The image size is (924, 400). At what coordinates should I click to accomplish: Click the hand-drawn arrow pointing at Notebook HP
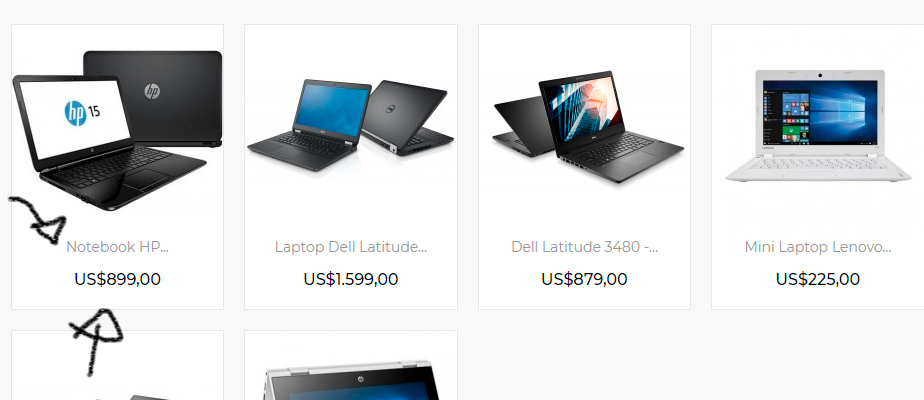37,221
